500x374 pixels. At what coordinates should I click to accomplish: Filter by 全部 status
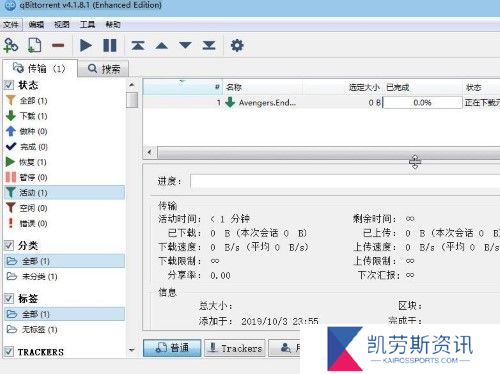[65, 101]
